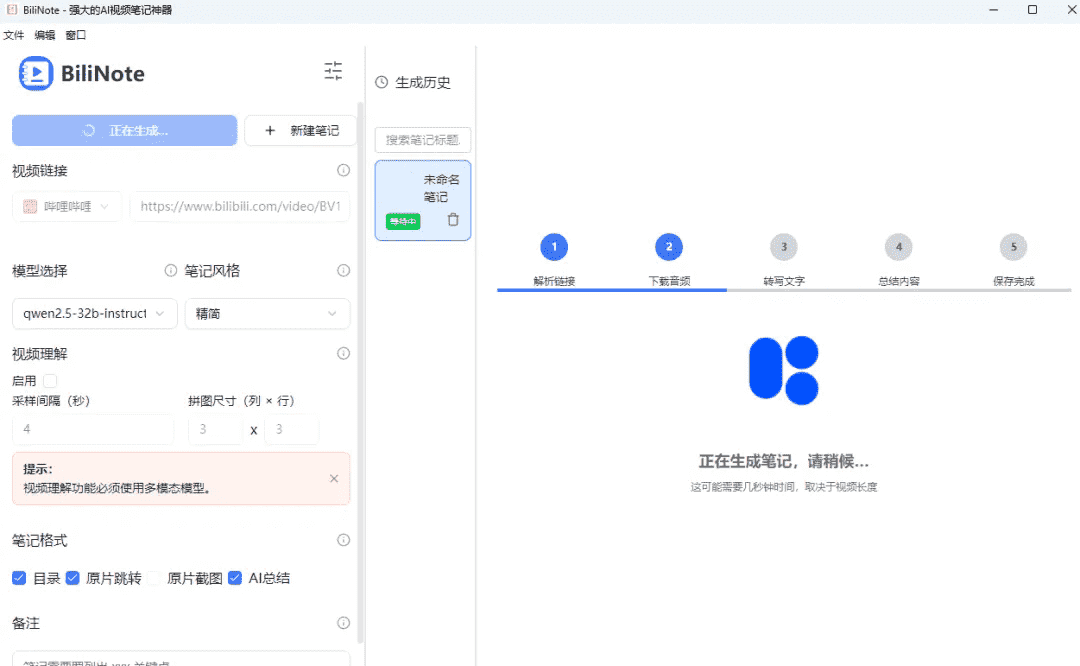Click the info icon next to 模型选择

(x=171, y=271)
